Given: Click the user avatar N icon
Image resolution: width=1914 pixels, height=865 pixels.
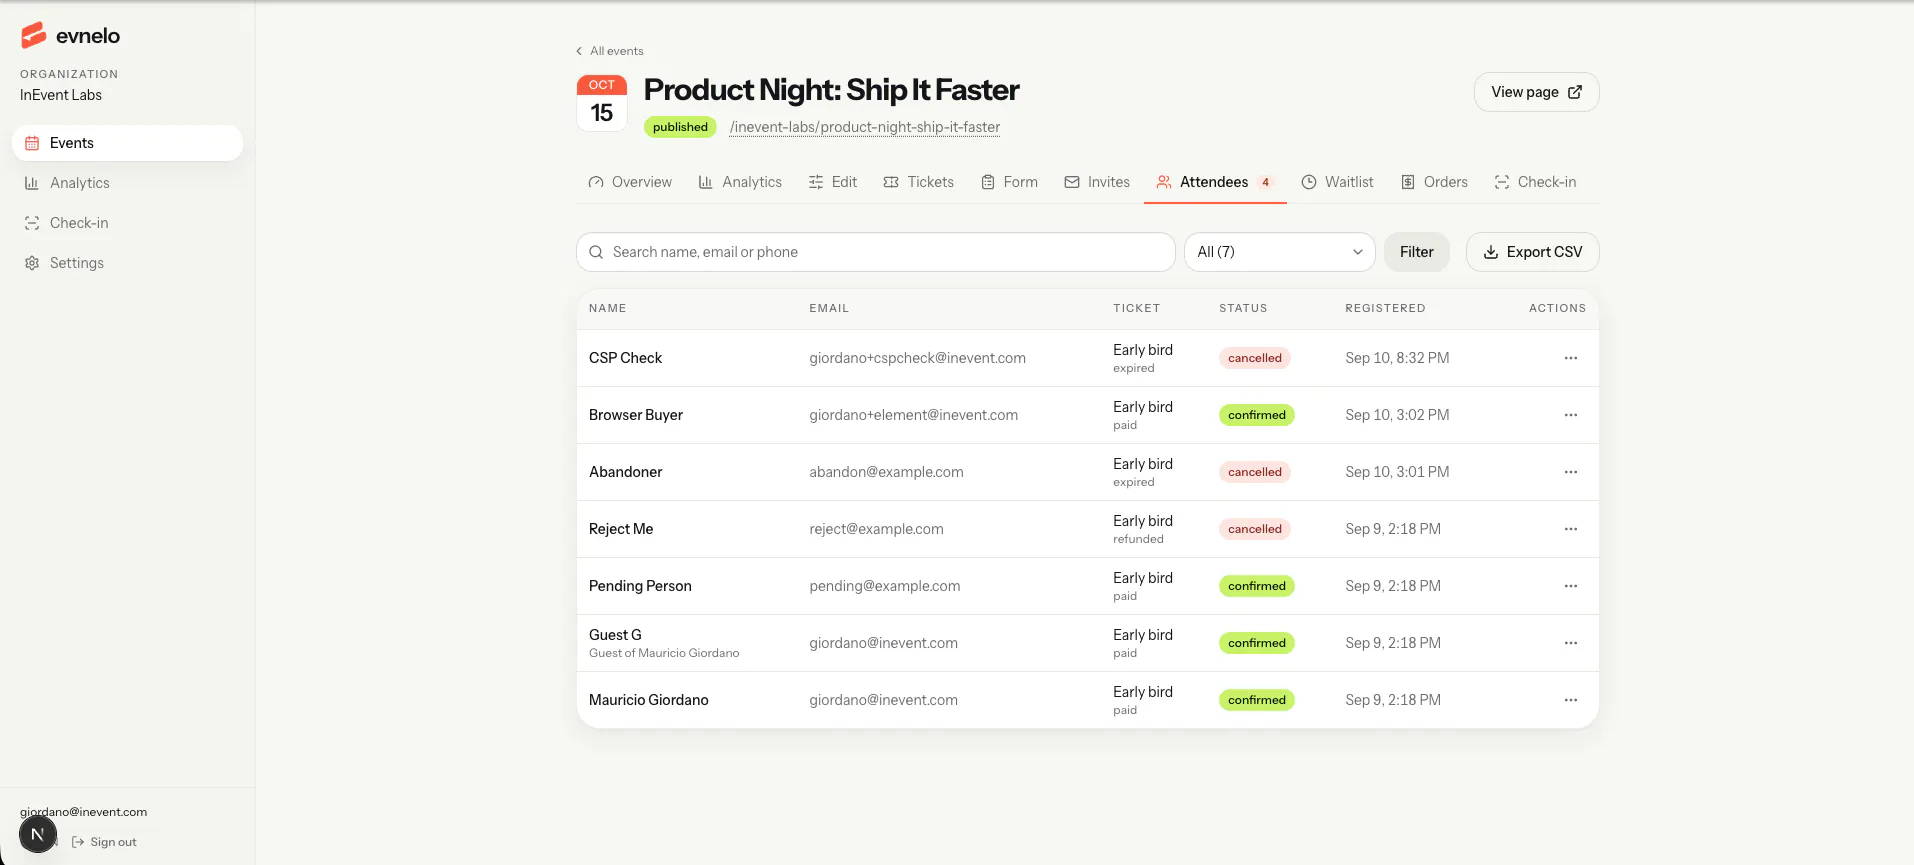Looking at the screenshot, I should 38,834.
